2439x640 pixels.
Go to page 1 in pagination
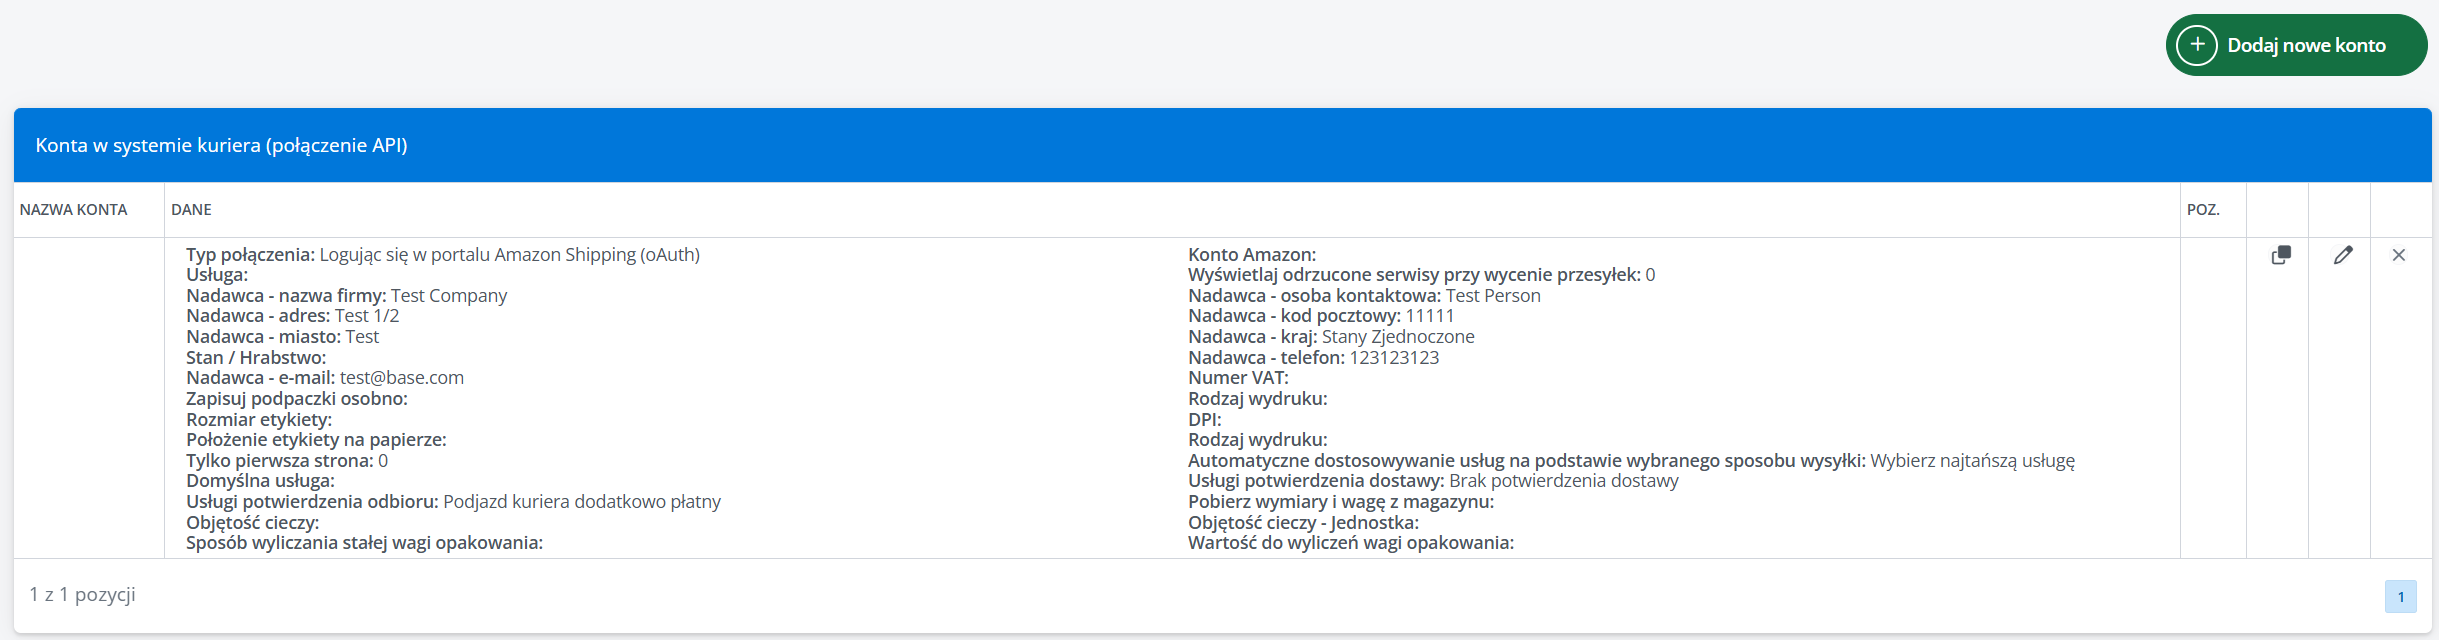click(x=2400, y=597)
